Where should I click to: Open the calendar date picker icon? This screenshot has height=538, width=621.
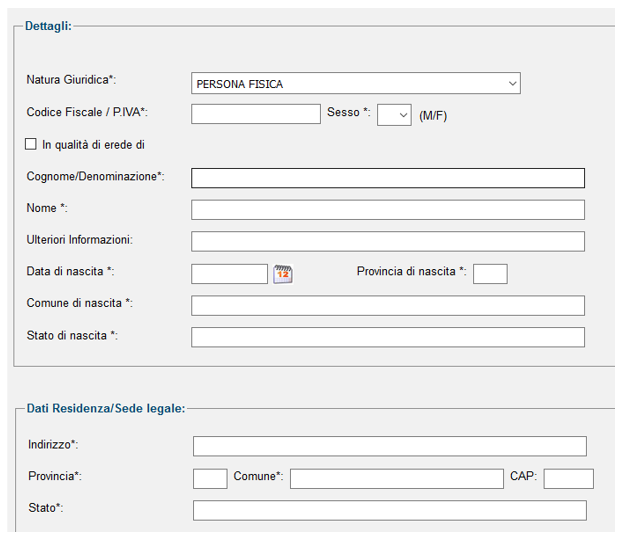coord(283,274)
